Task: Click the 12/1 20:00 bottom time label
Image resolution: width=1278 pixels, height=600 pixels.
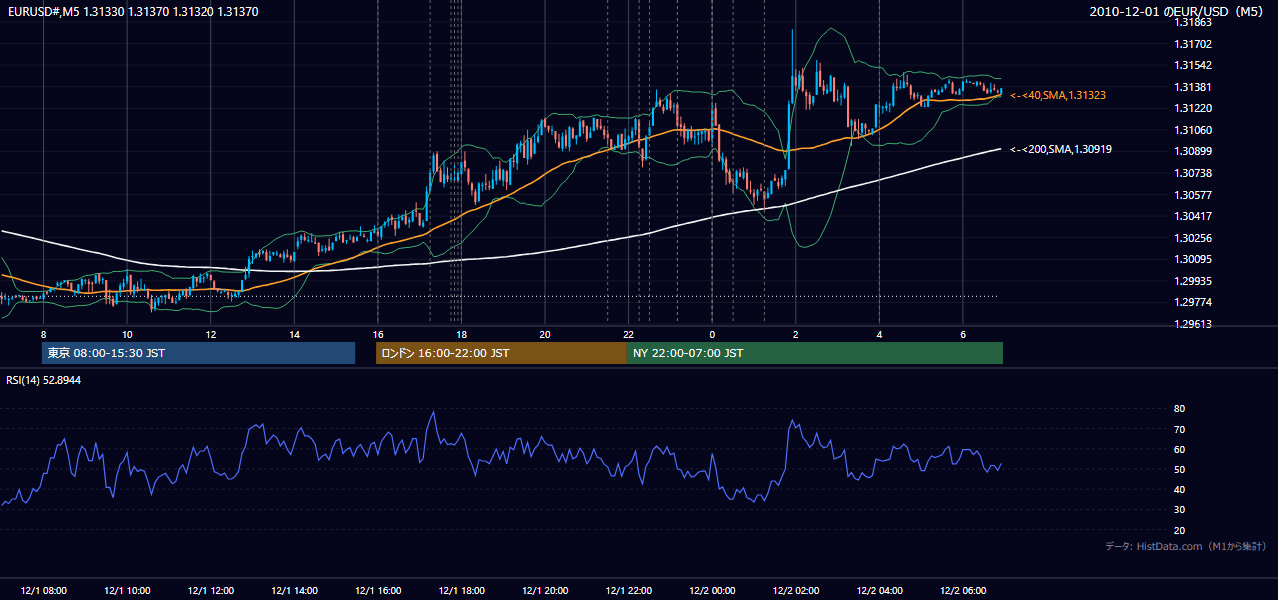Action: click(x=545, y=591)
